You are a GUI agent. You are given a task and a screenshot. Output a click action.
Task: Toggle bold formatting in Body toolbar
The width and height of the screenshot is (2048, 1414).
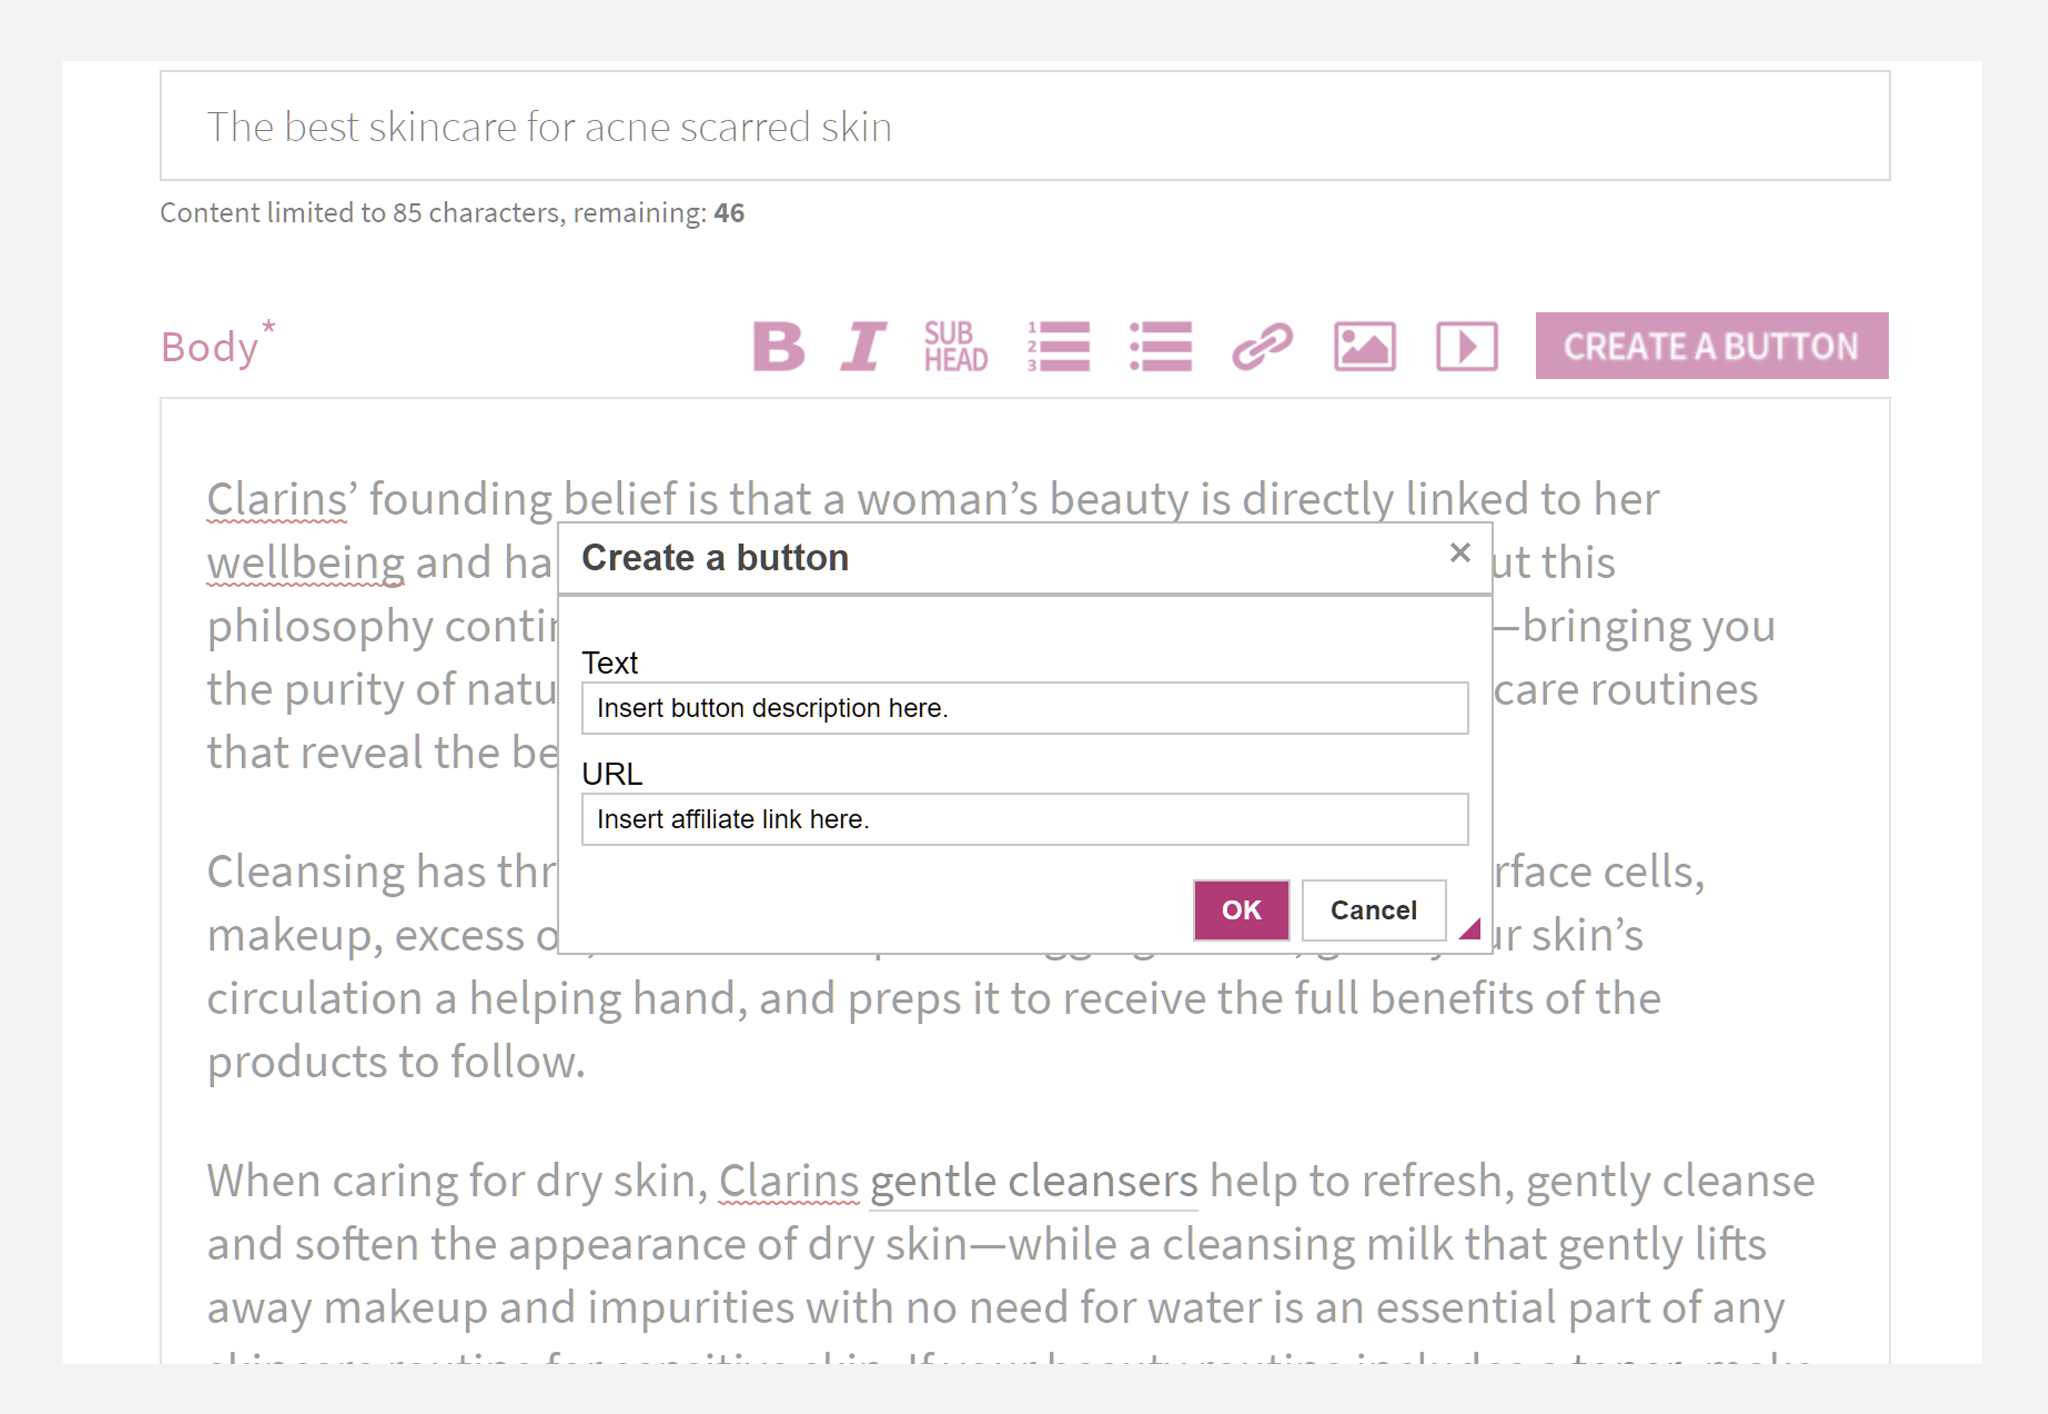click(778, 346)
